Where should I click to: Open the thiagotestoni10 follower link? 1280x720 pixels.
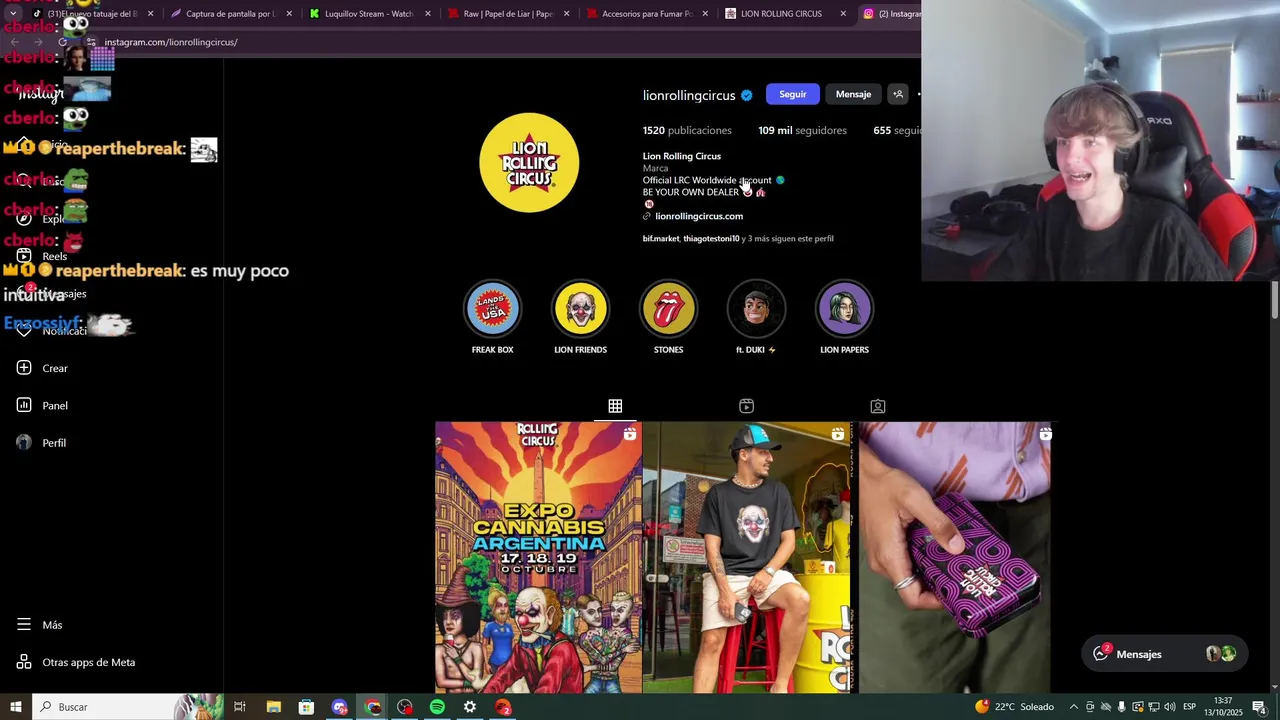(x=711, y=238)
